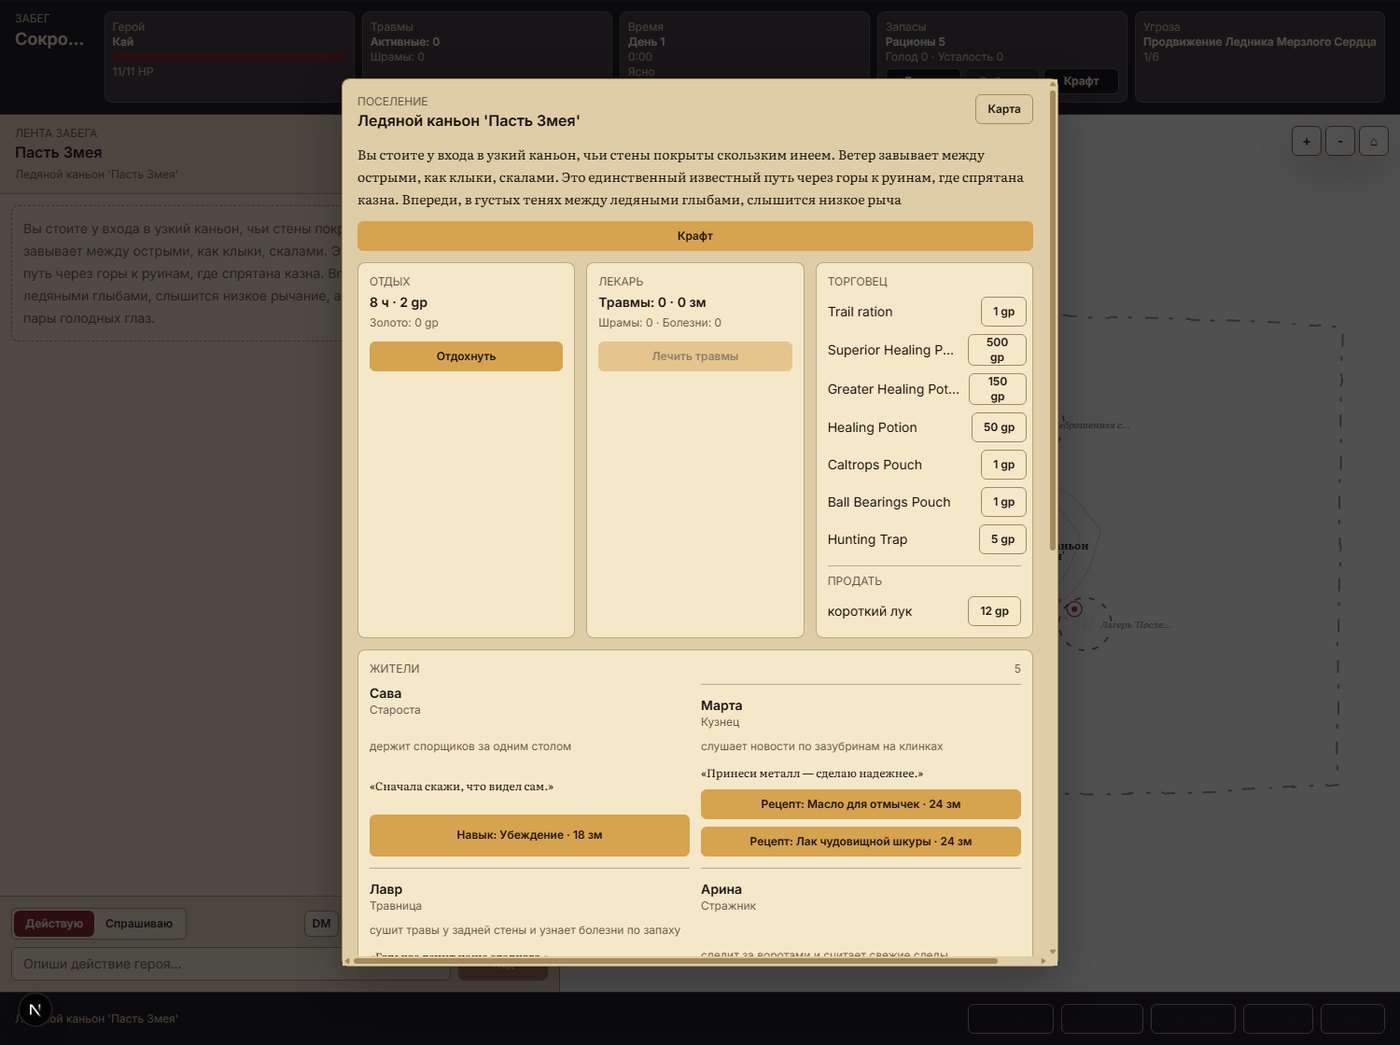Click the hero Кай red HP bar
1400x1045 pixels.
tap(230, 57)
